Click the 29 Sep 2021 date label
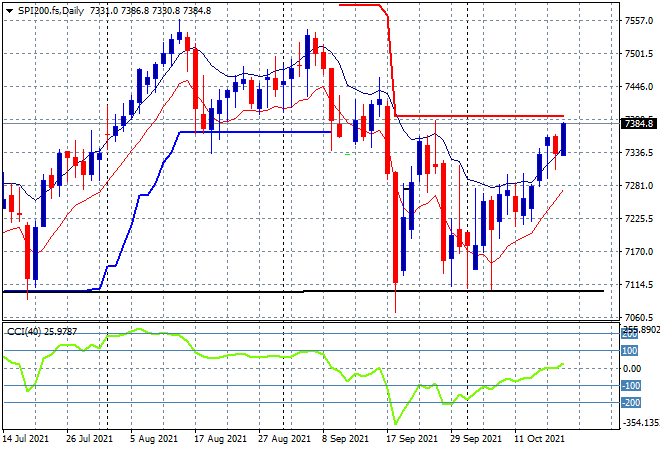 coord(476,439)
